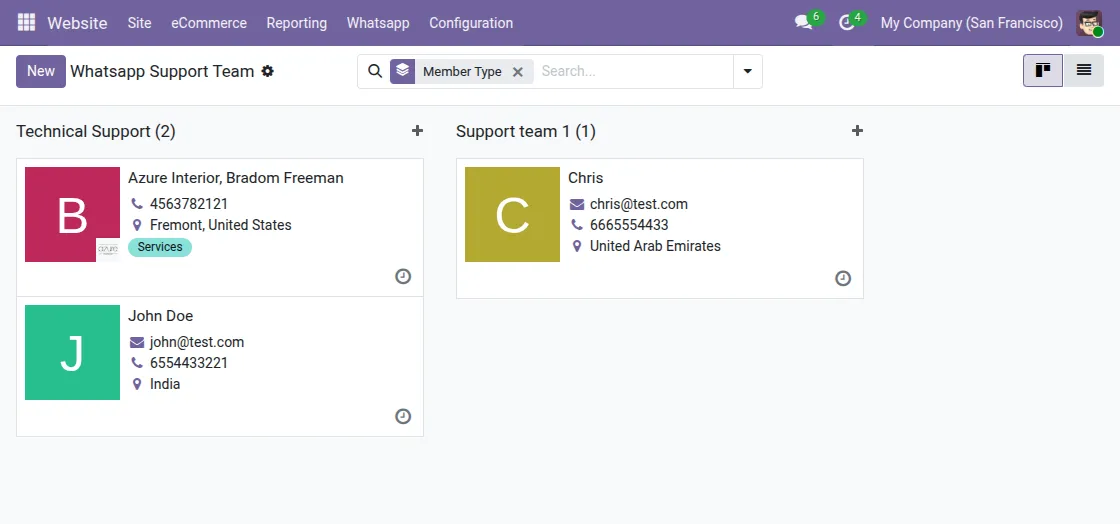Add a record in Technical Support column
The image size is (1120, 524).
(x=417, y=131)
